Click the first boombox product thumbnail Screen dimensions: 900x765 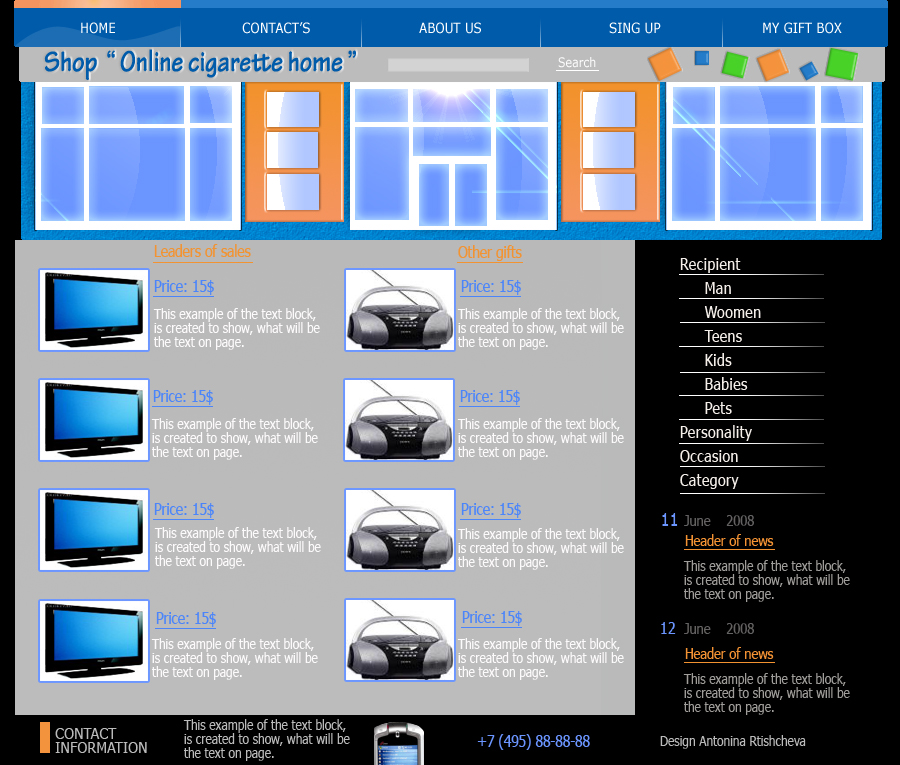pyautogui.click(x=399, y=310)
